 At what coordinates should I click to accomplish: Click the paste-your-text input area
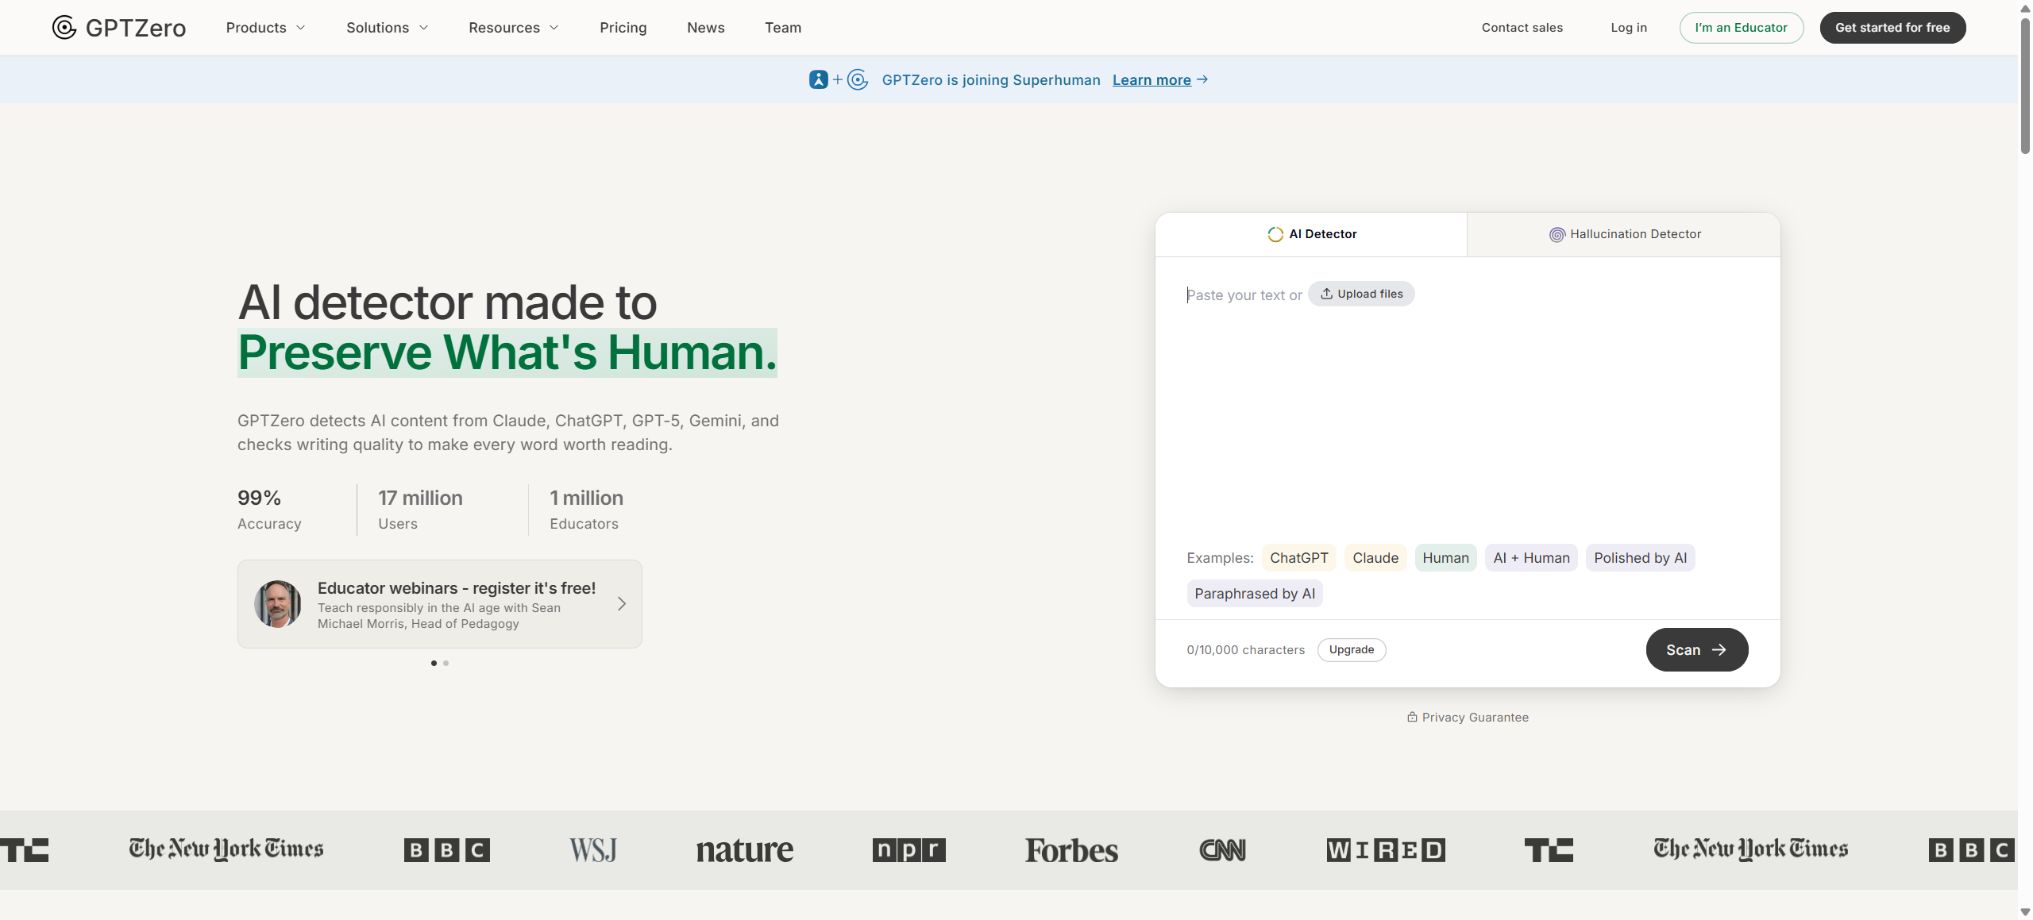1467,400
